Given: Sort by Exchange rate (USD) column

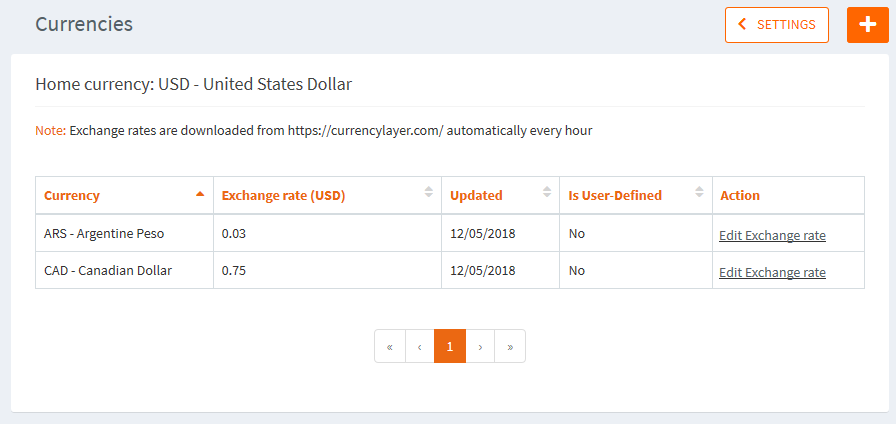Looking at the screenshot, I should click(327, 195).
